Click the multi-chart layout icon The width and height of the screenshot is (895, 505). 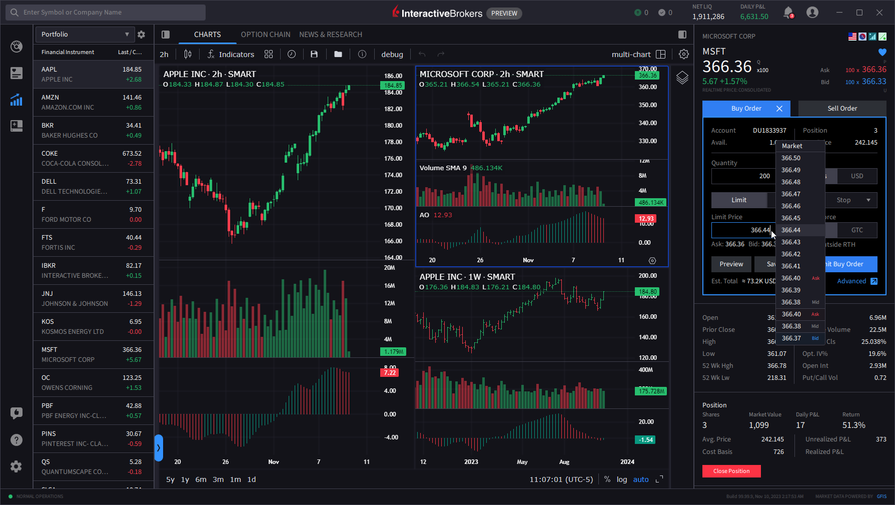pos(661,54)
